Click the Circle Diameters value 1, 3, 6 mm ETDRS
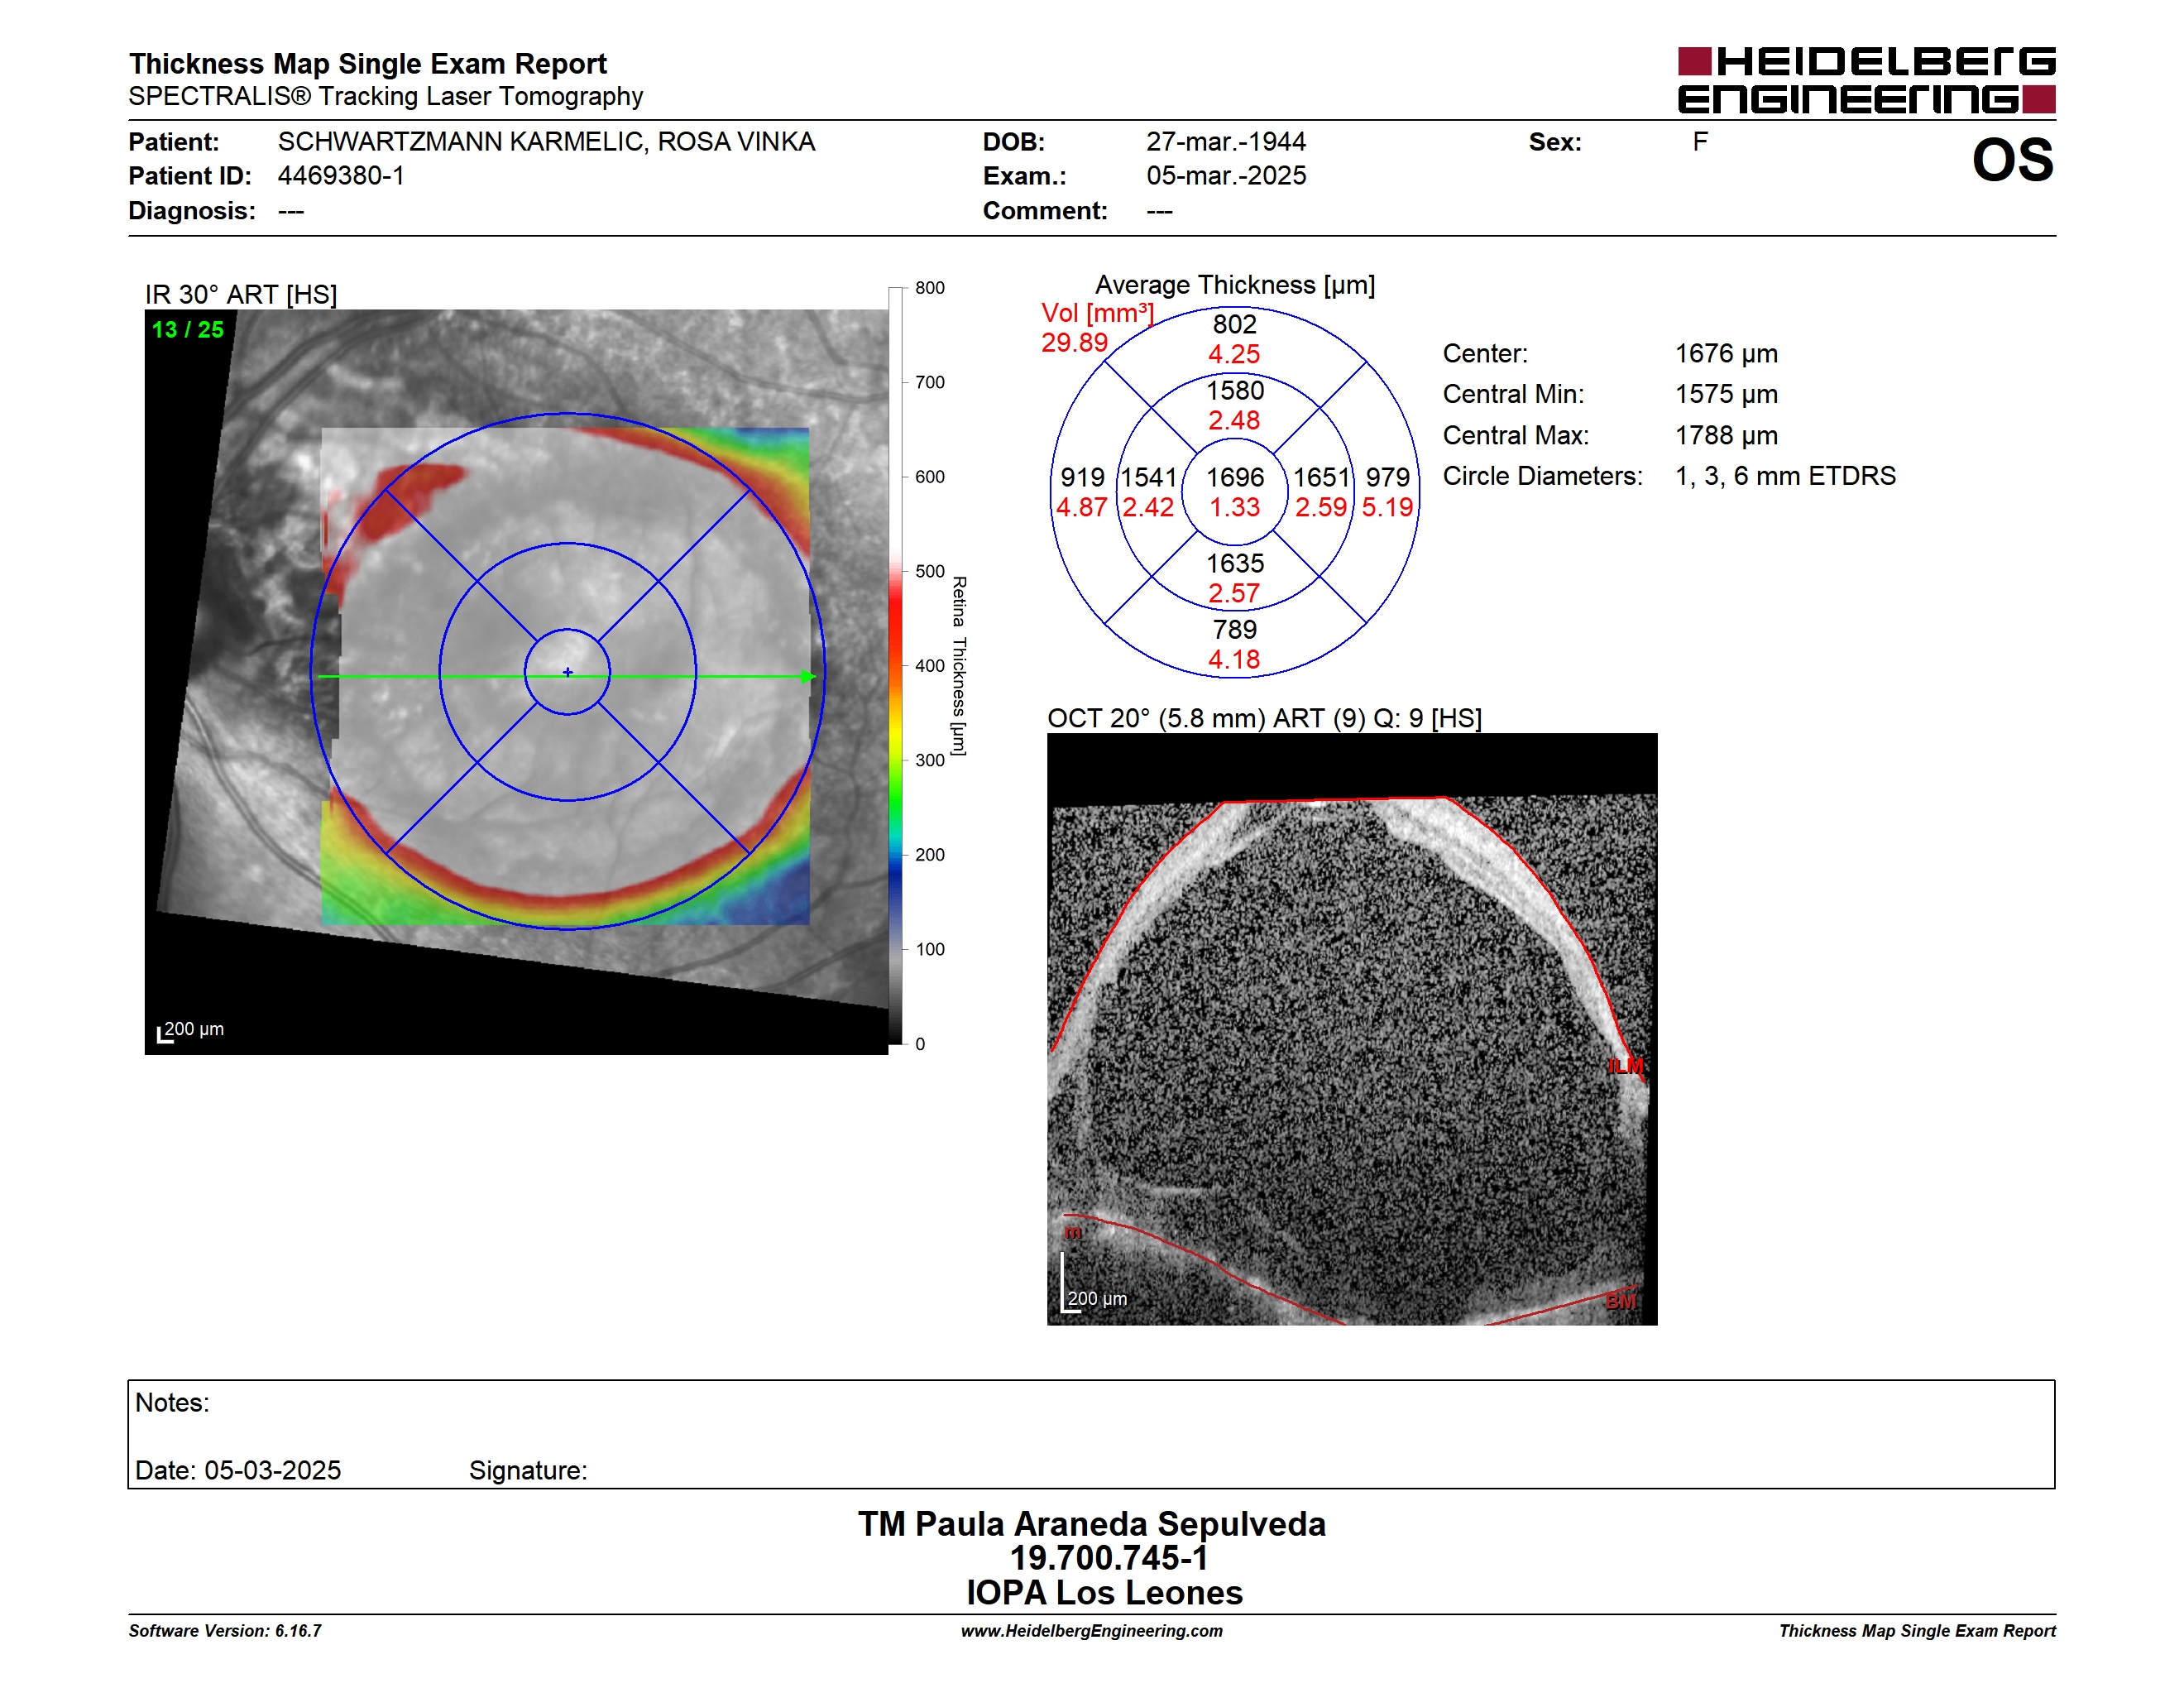This screenshot has width=2184, height=1688. (1785, 475)
